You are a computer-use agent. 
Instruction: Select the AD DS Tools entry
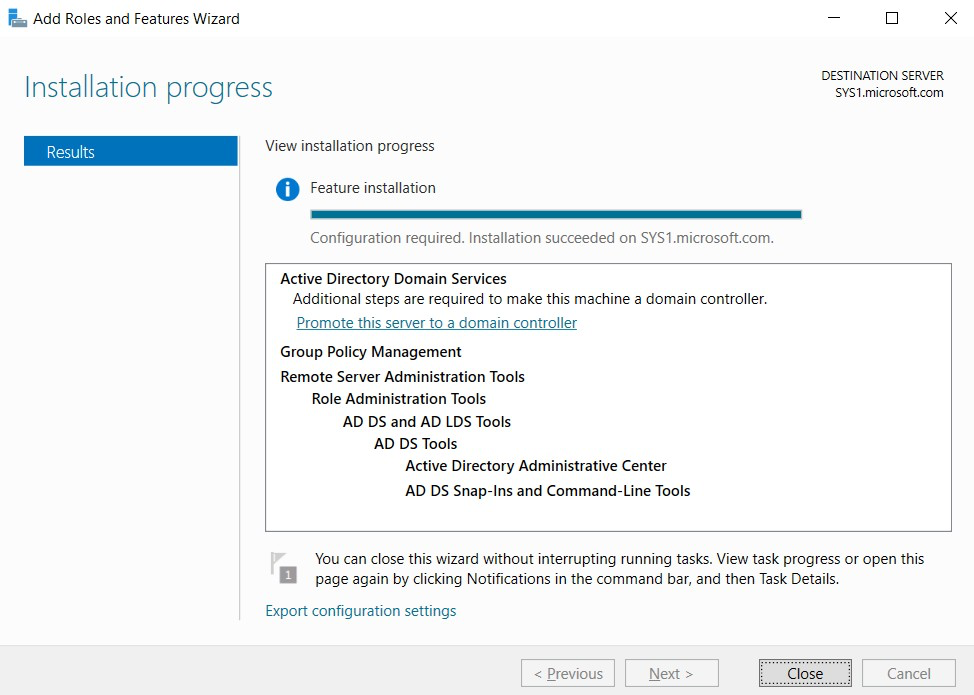416,444
